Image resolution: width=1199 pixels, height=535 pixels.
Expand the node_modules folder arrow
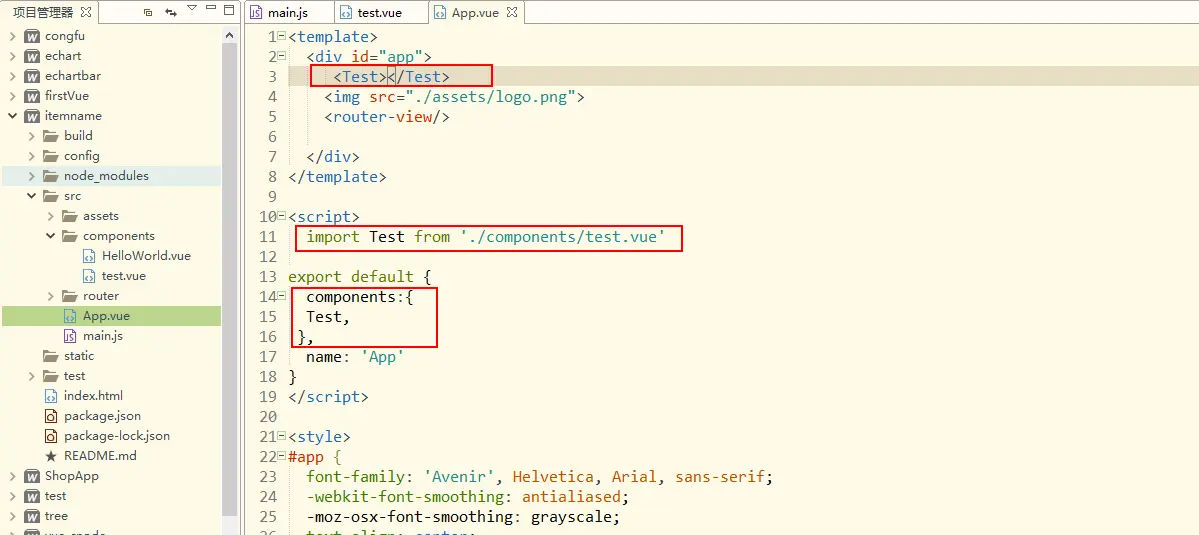31,176
